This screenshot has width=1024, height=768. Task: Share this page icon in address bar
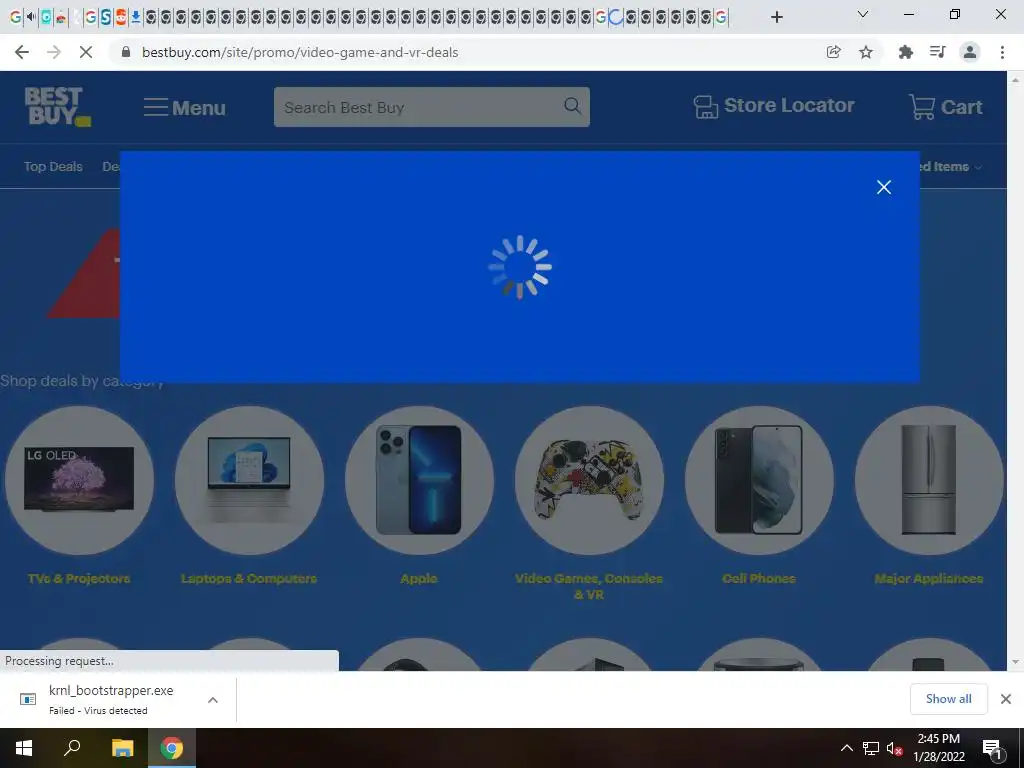point(833,52)
